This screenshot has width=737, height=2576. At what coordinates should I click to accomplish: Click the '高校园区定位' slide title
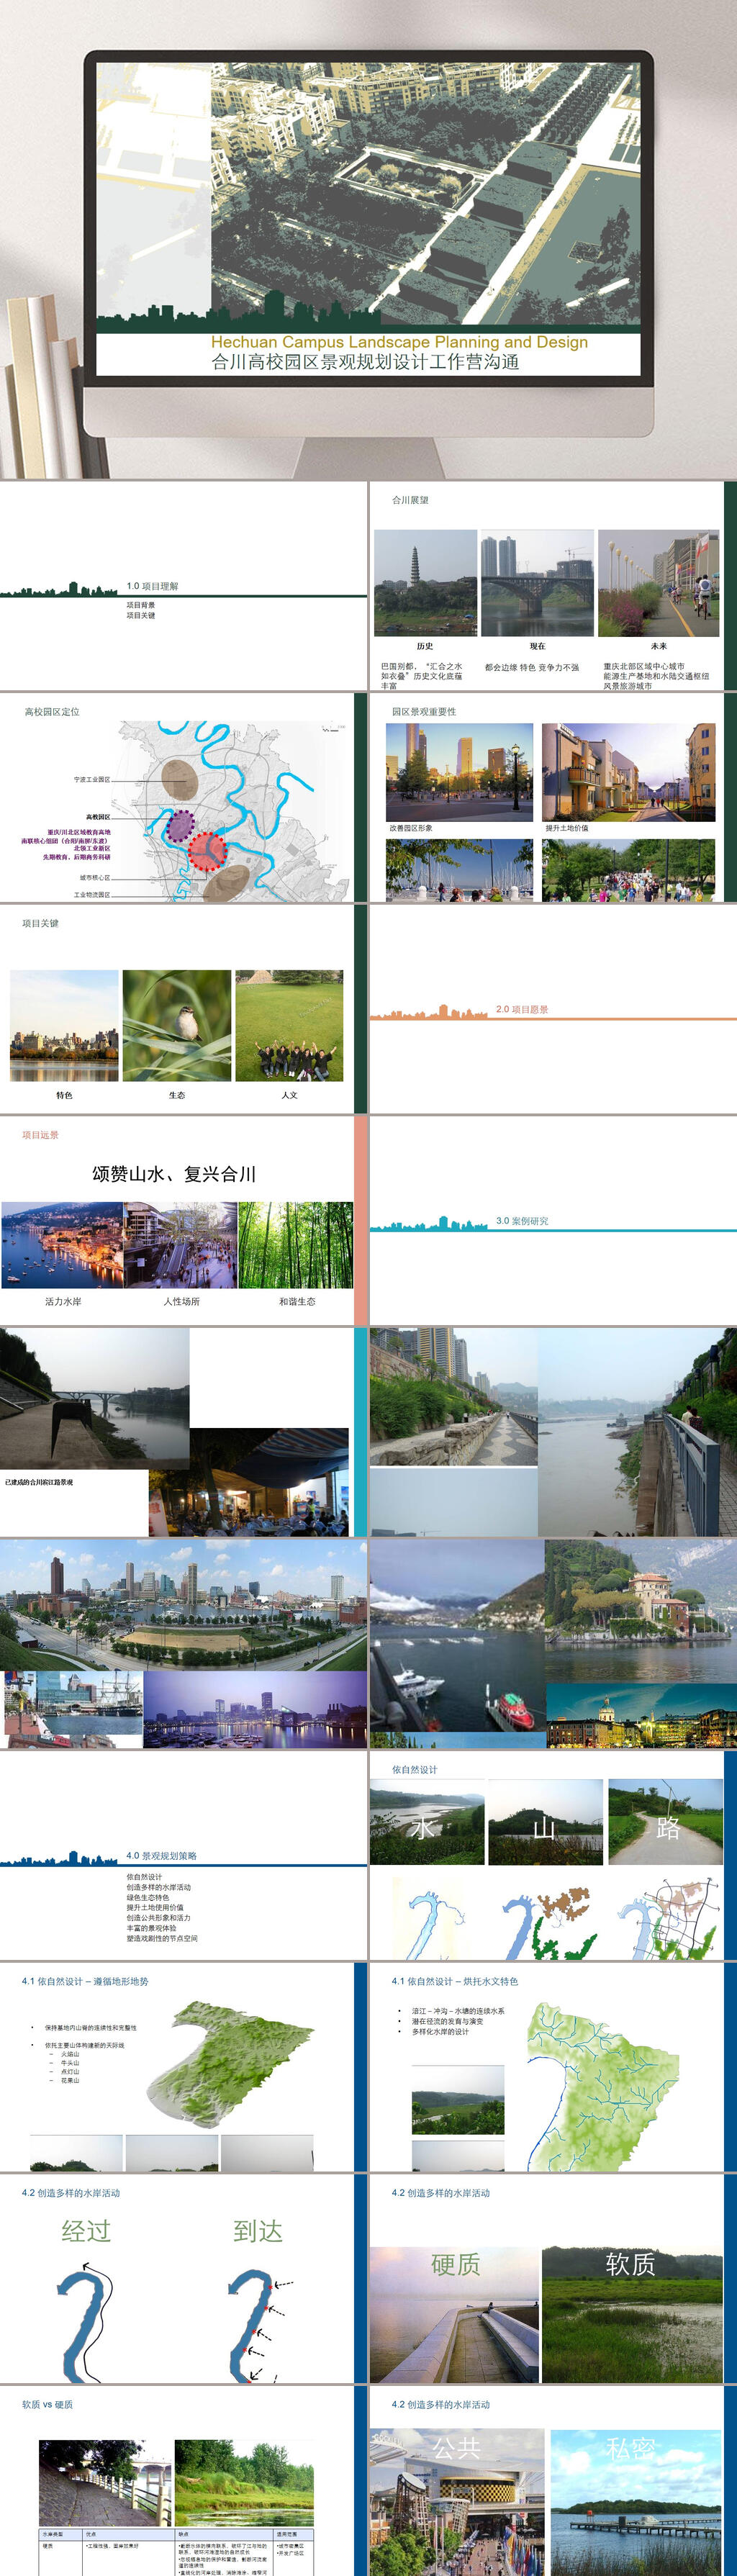pos(52,712)
